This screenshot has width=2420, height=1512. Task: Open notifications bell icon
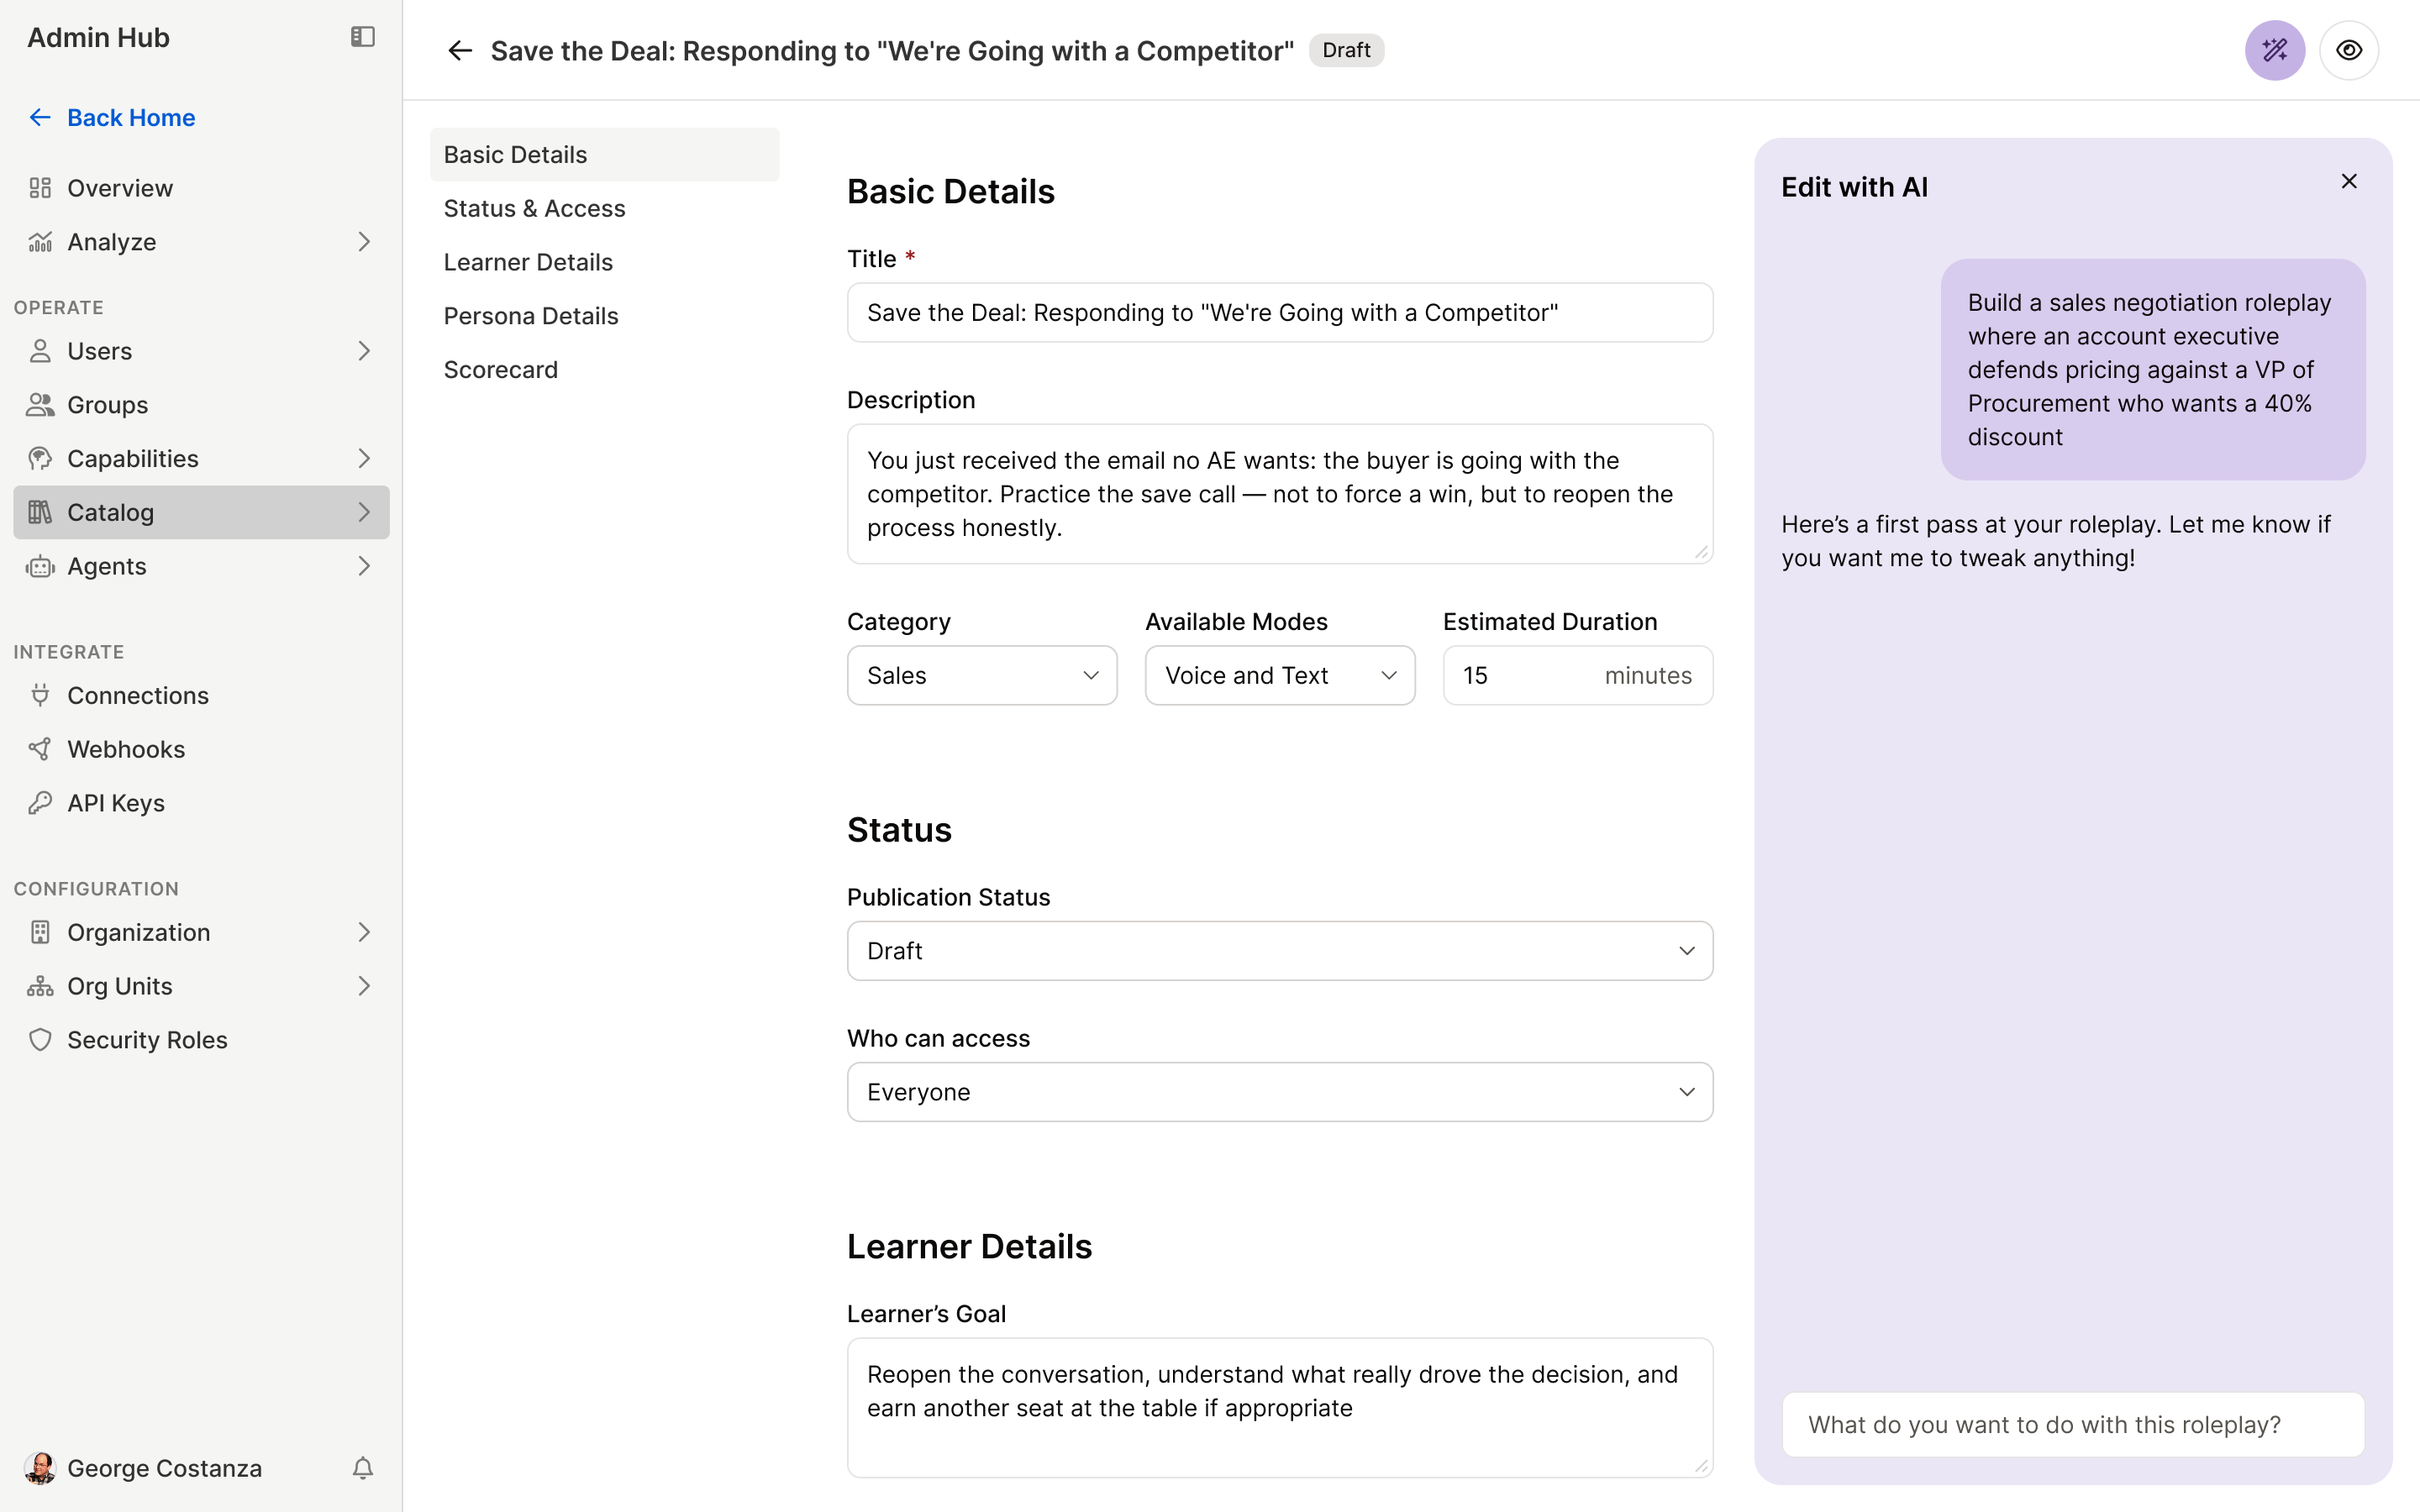pyautogui.click(x=363, y=1468)
